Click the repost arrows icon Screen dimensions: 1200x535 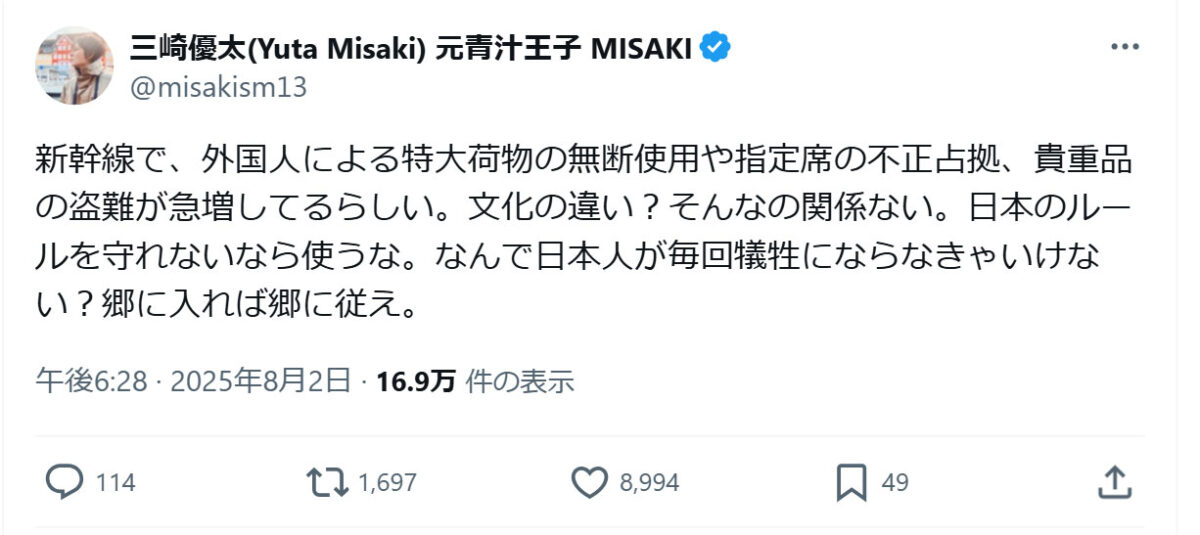(x=327, y=482)
